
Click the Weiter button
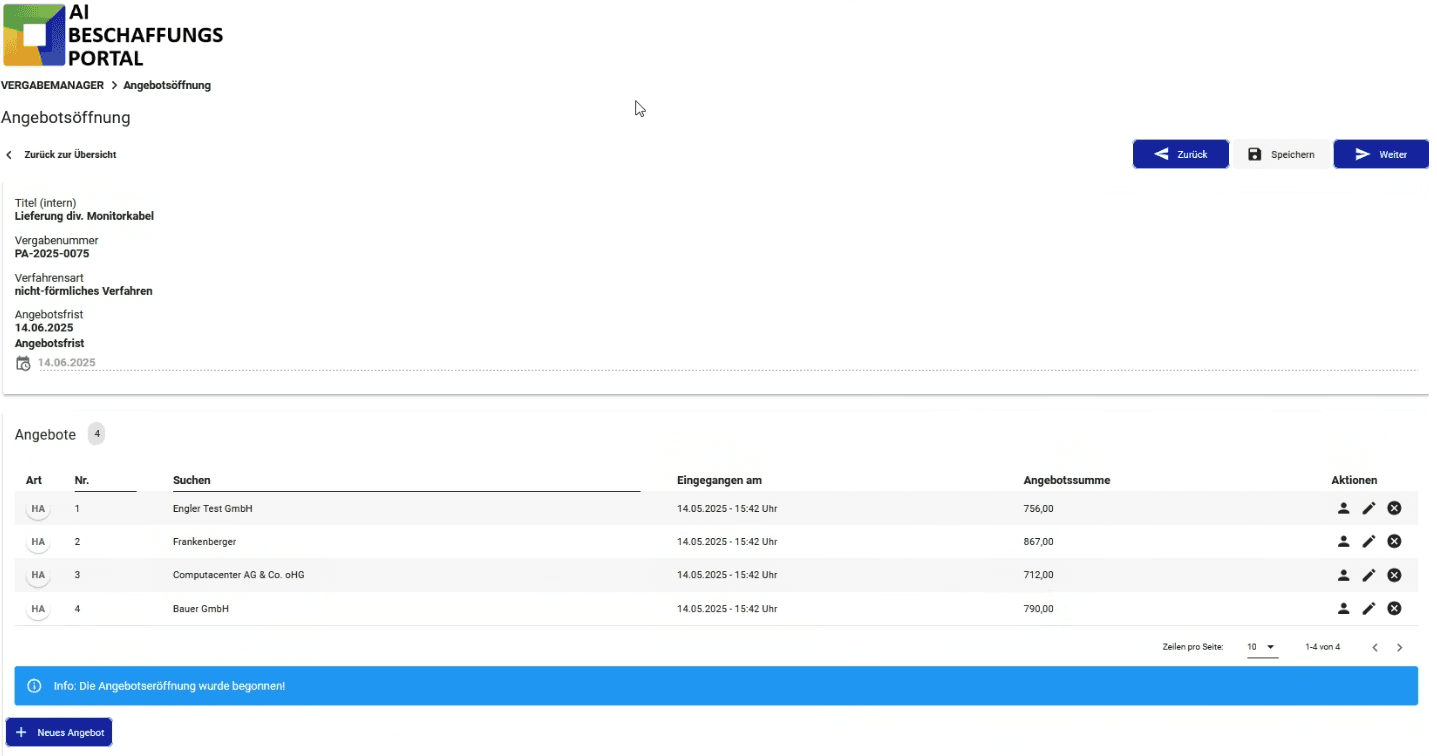pyautogui.click(x=1381, y=154)
